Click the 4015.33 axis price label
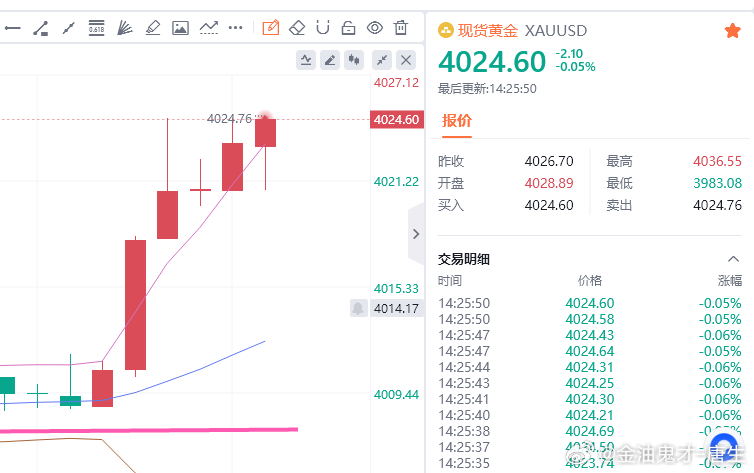 tap(396, 288)
